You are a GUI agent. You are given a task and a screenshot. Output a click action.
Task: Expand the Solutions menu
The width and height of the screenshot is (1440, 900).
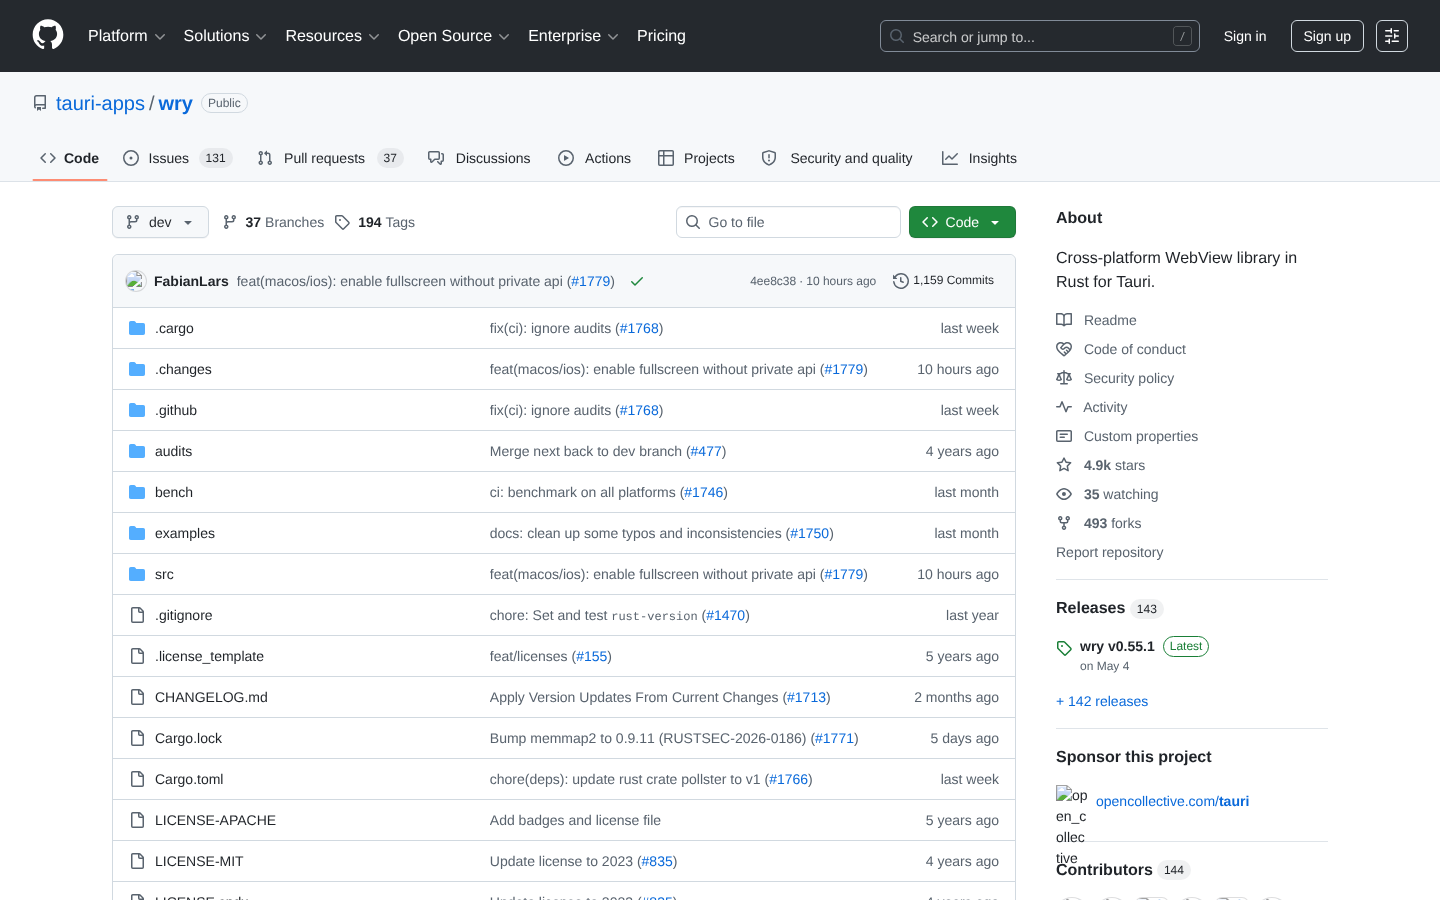point(225,36)
